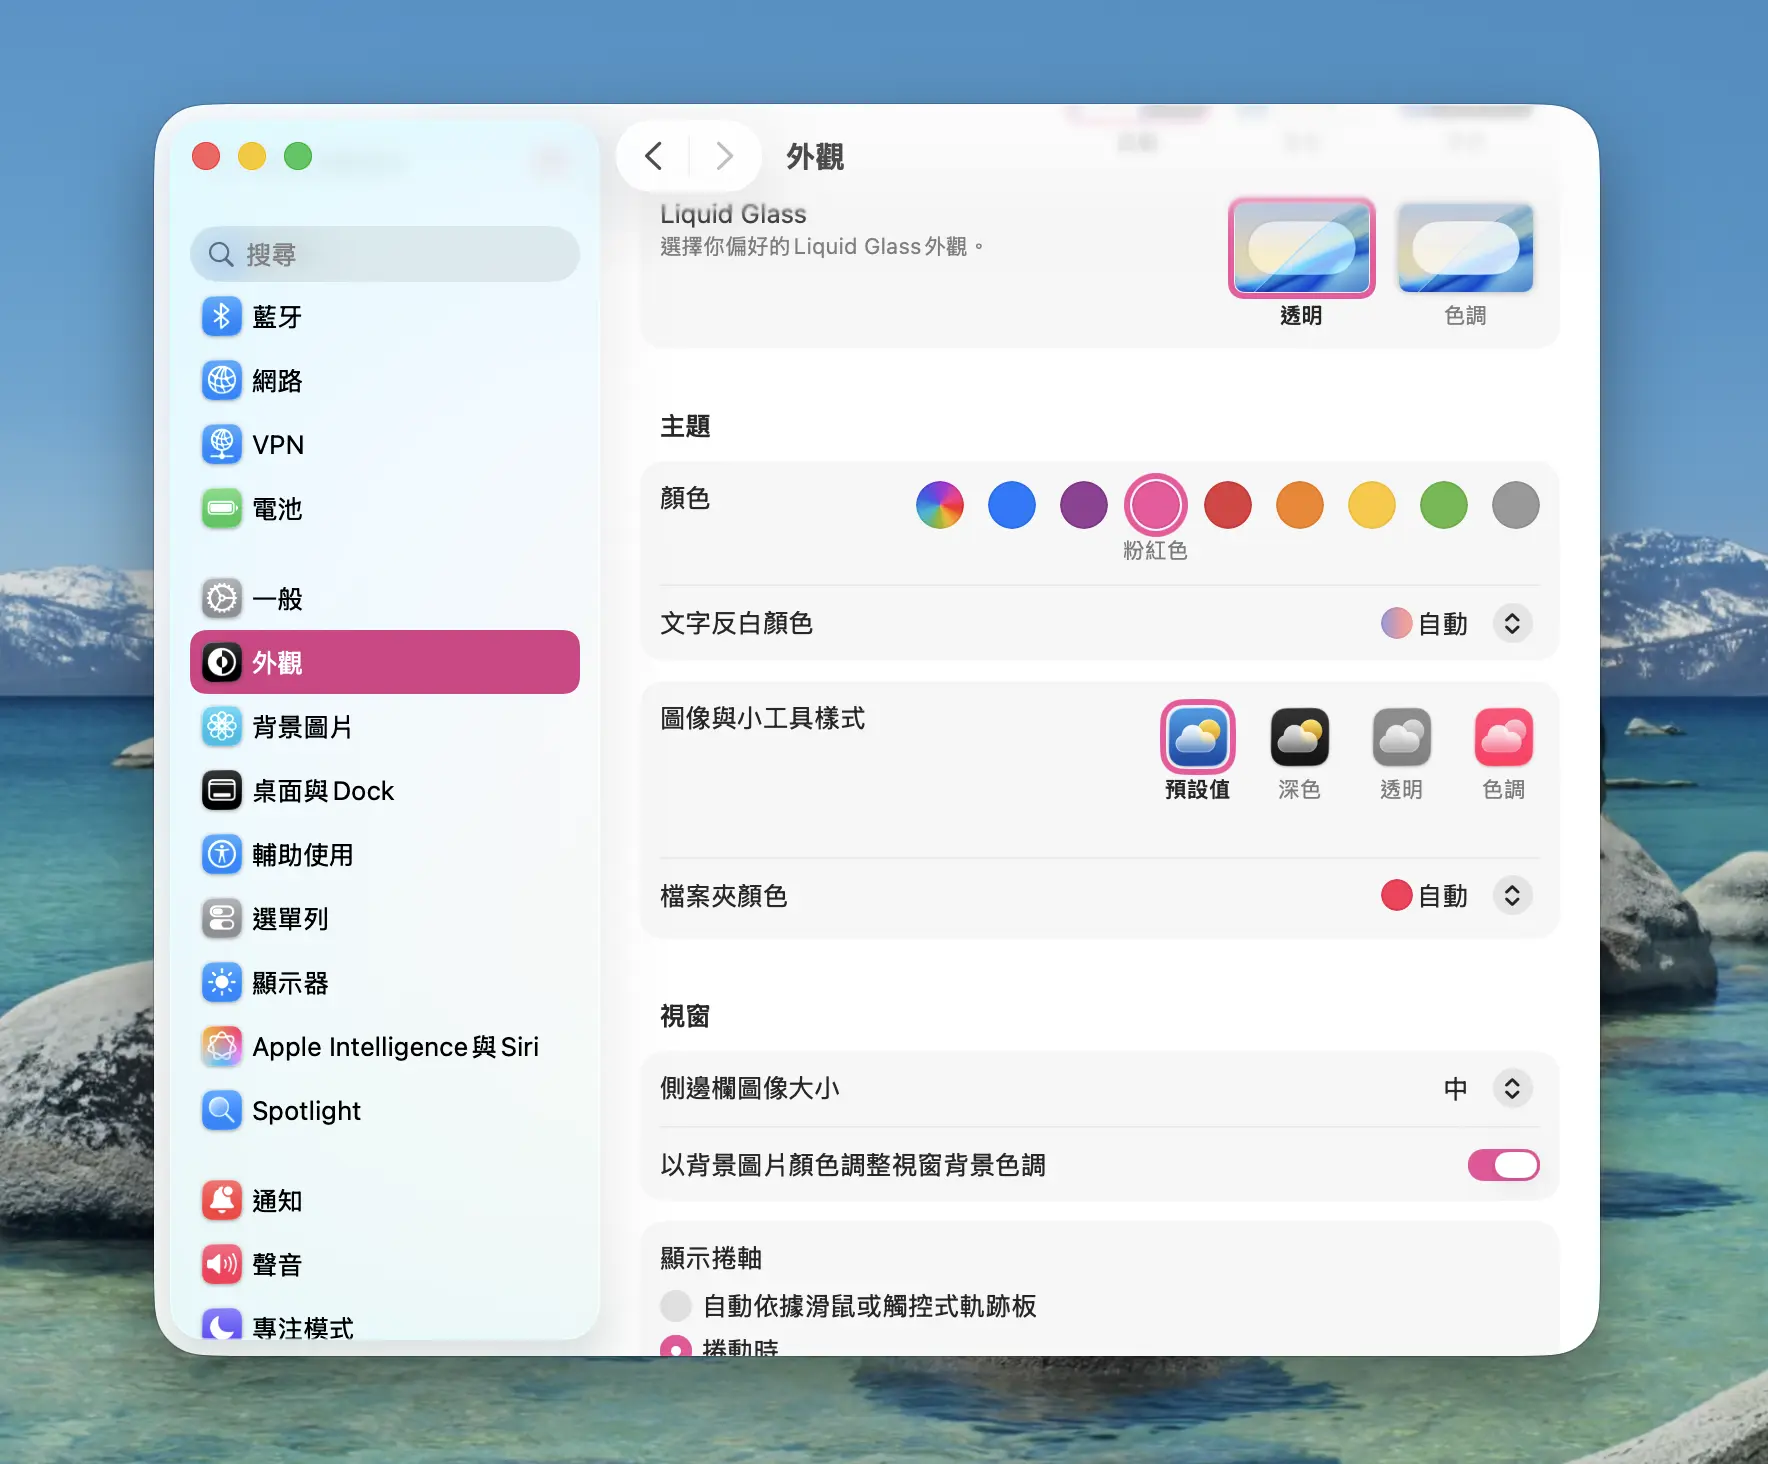The image size is (1768, 1464).
Task: Pick the pink 粉紅色 accent color
Action: [x=1156, y=505]
